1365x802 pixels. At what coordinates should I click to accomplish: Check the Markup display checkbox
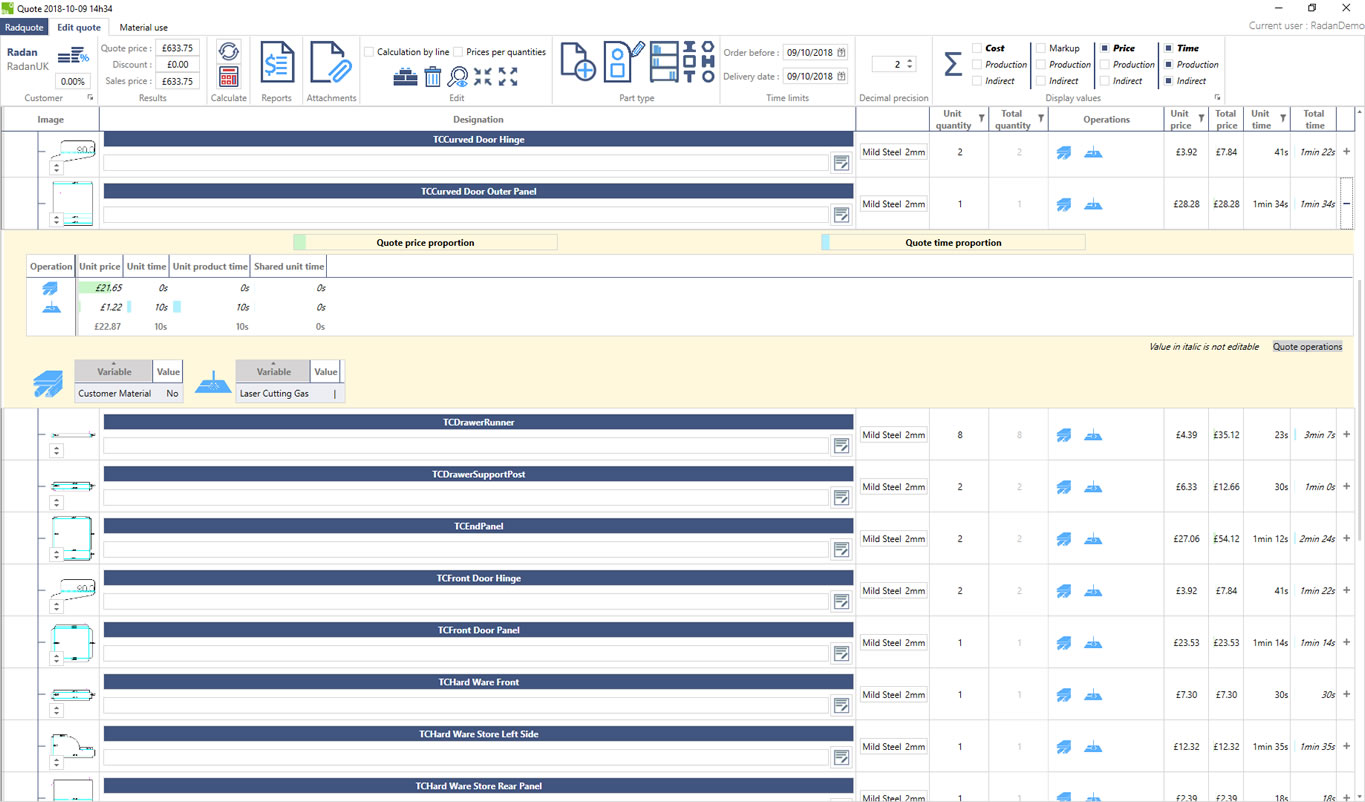pyautogui.click(x=1041, y=48)
